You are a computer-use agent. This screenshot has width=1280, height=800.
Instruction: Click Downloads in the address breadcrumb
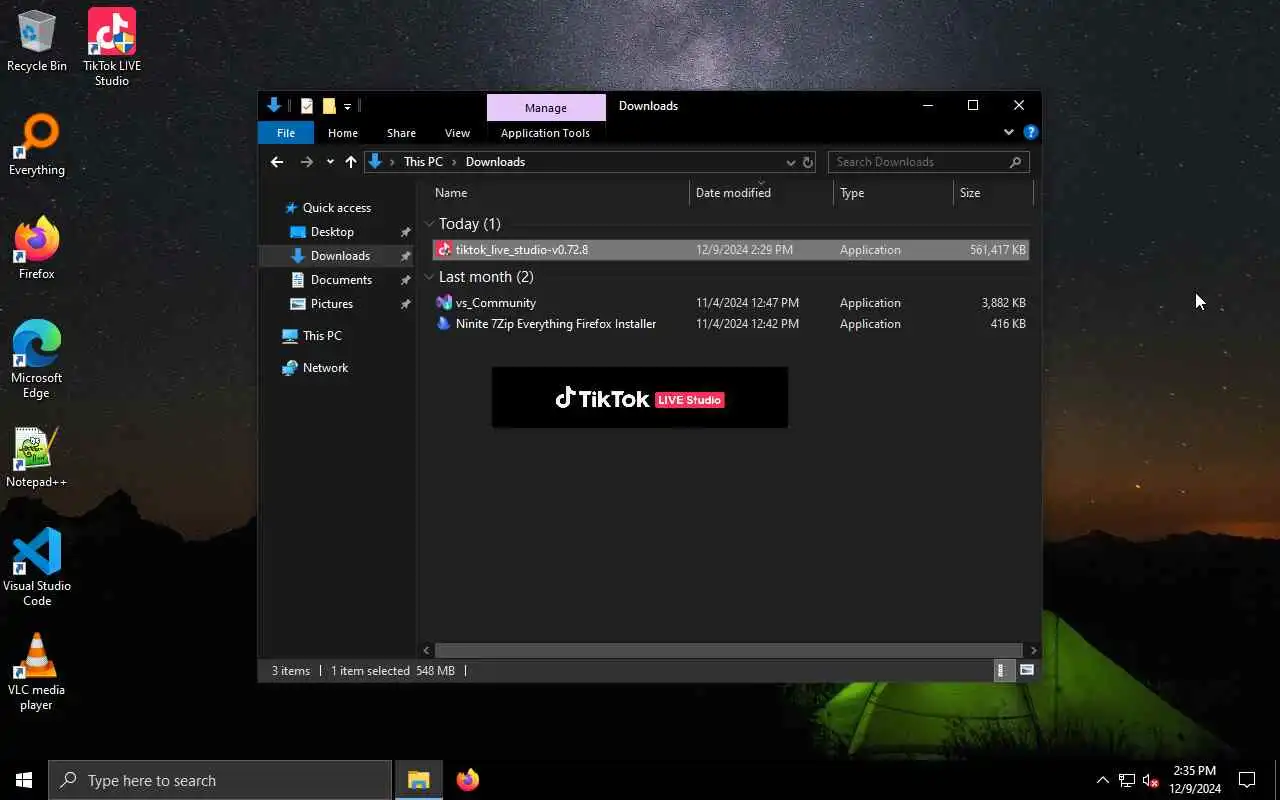click(x=495, y=162)
